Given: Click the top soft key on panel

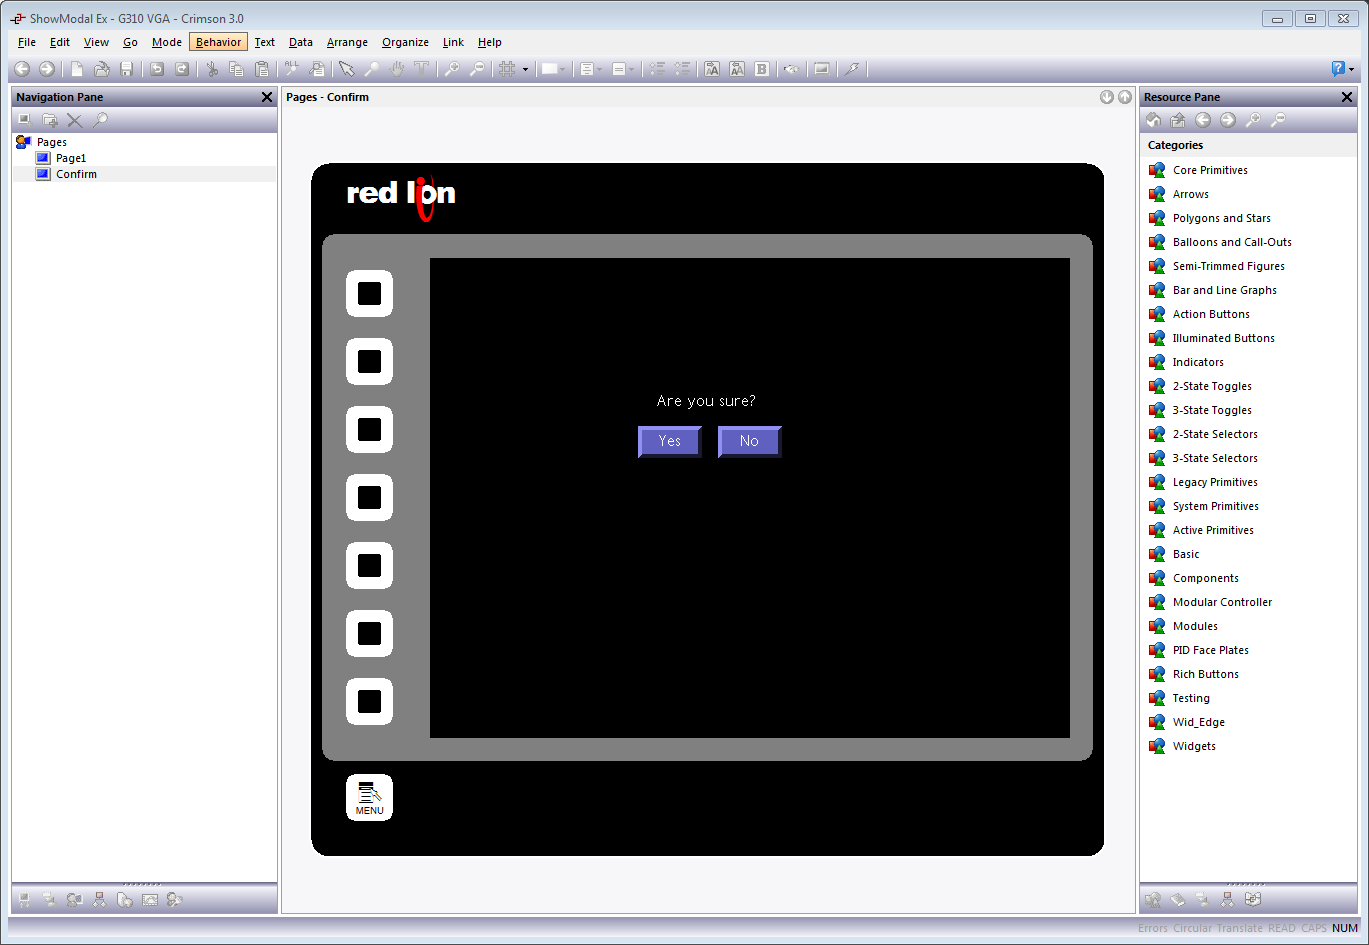Looking at the screenshot, I should click(x=369, y=293).
